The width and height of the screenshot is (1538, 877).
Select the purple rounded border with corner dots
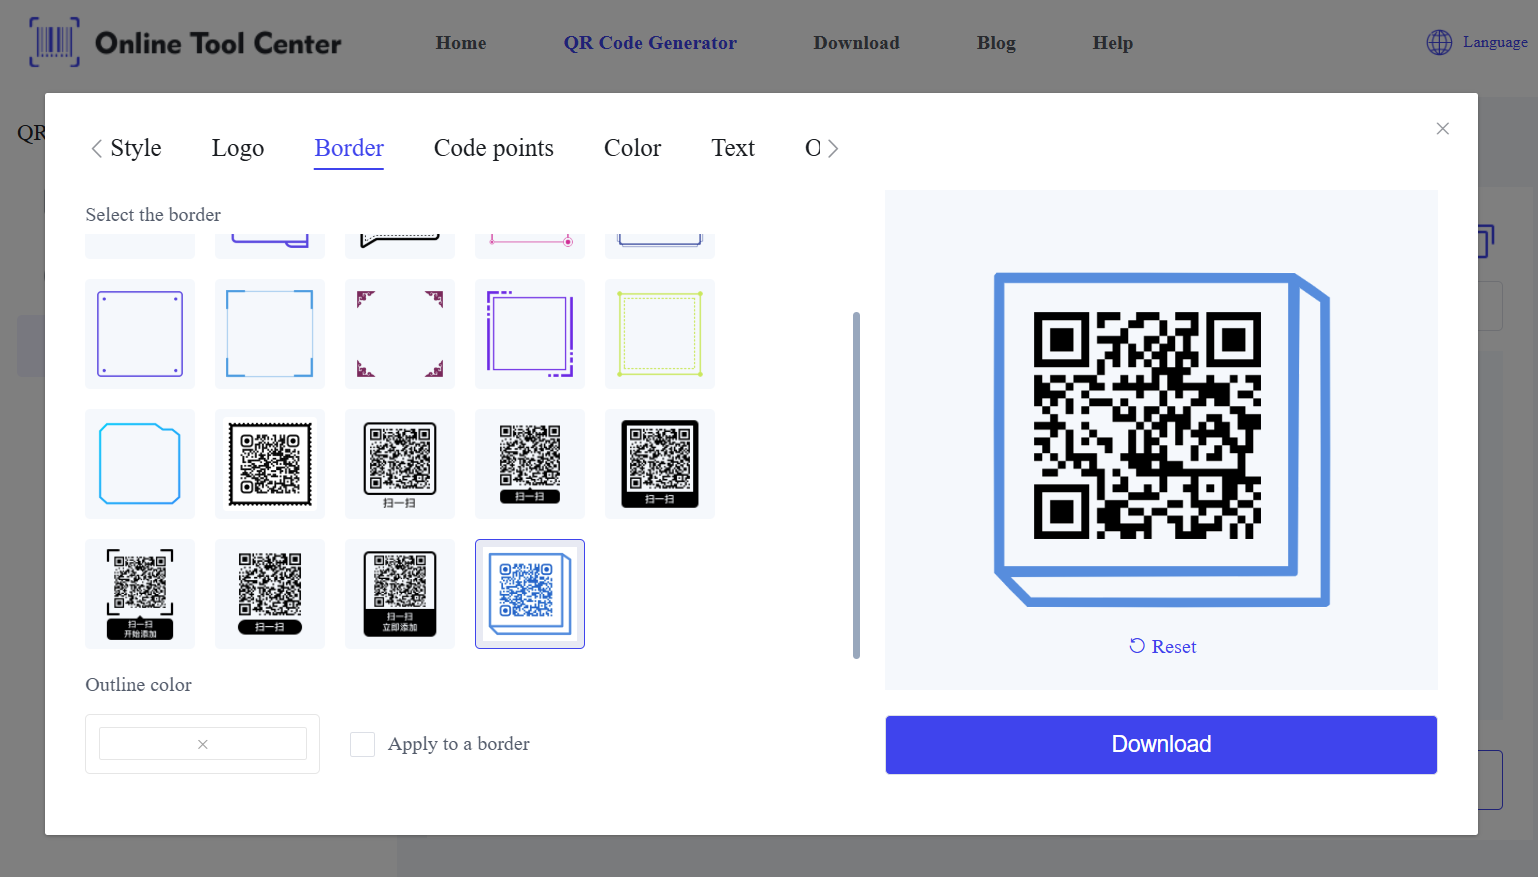[x=140, y=334]
